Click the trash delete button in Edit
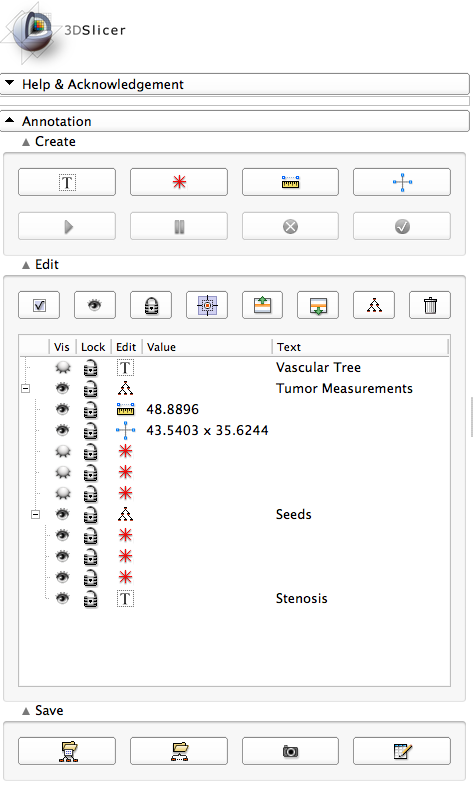The width and height of the screenshot is (473, 788). point(430,305)
